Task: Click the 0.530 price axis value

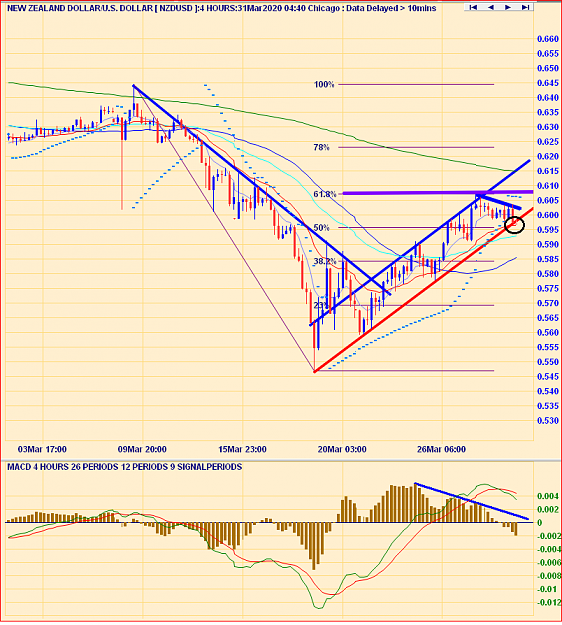Action: pos(548,421)
